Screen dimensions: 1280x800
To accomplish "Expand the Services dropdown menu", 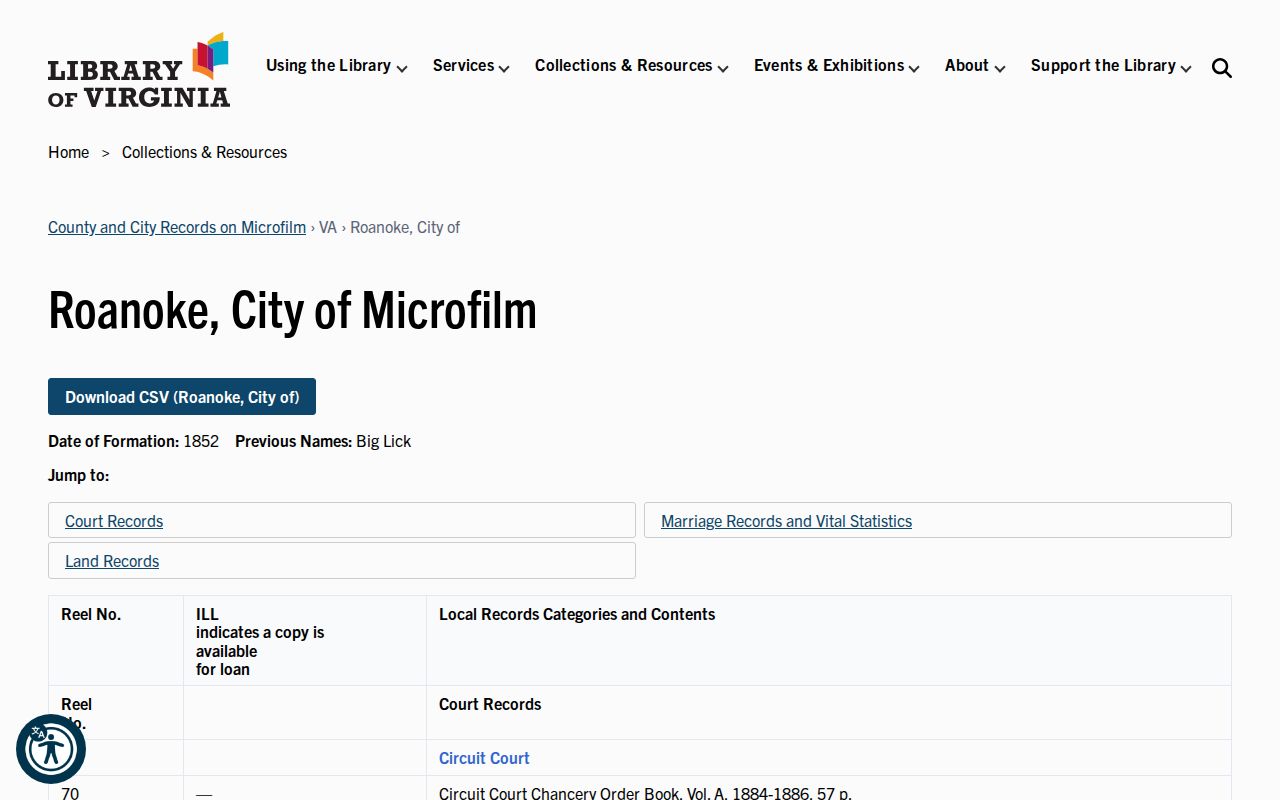I will coord(471,66).
